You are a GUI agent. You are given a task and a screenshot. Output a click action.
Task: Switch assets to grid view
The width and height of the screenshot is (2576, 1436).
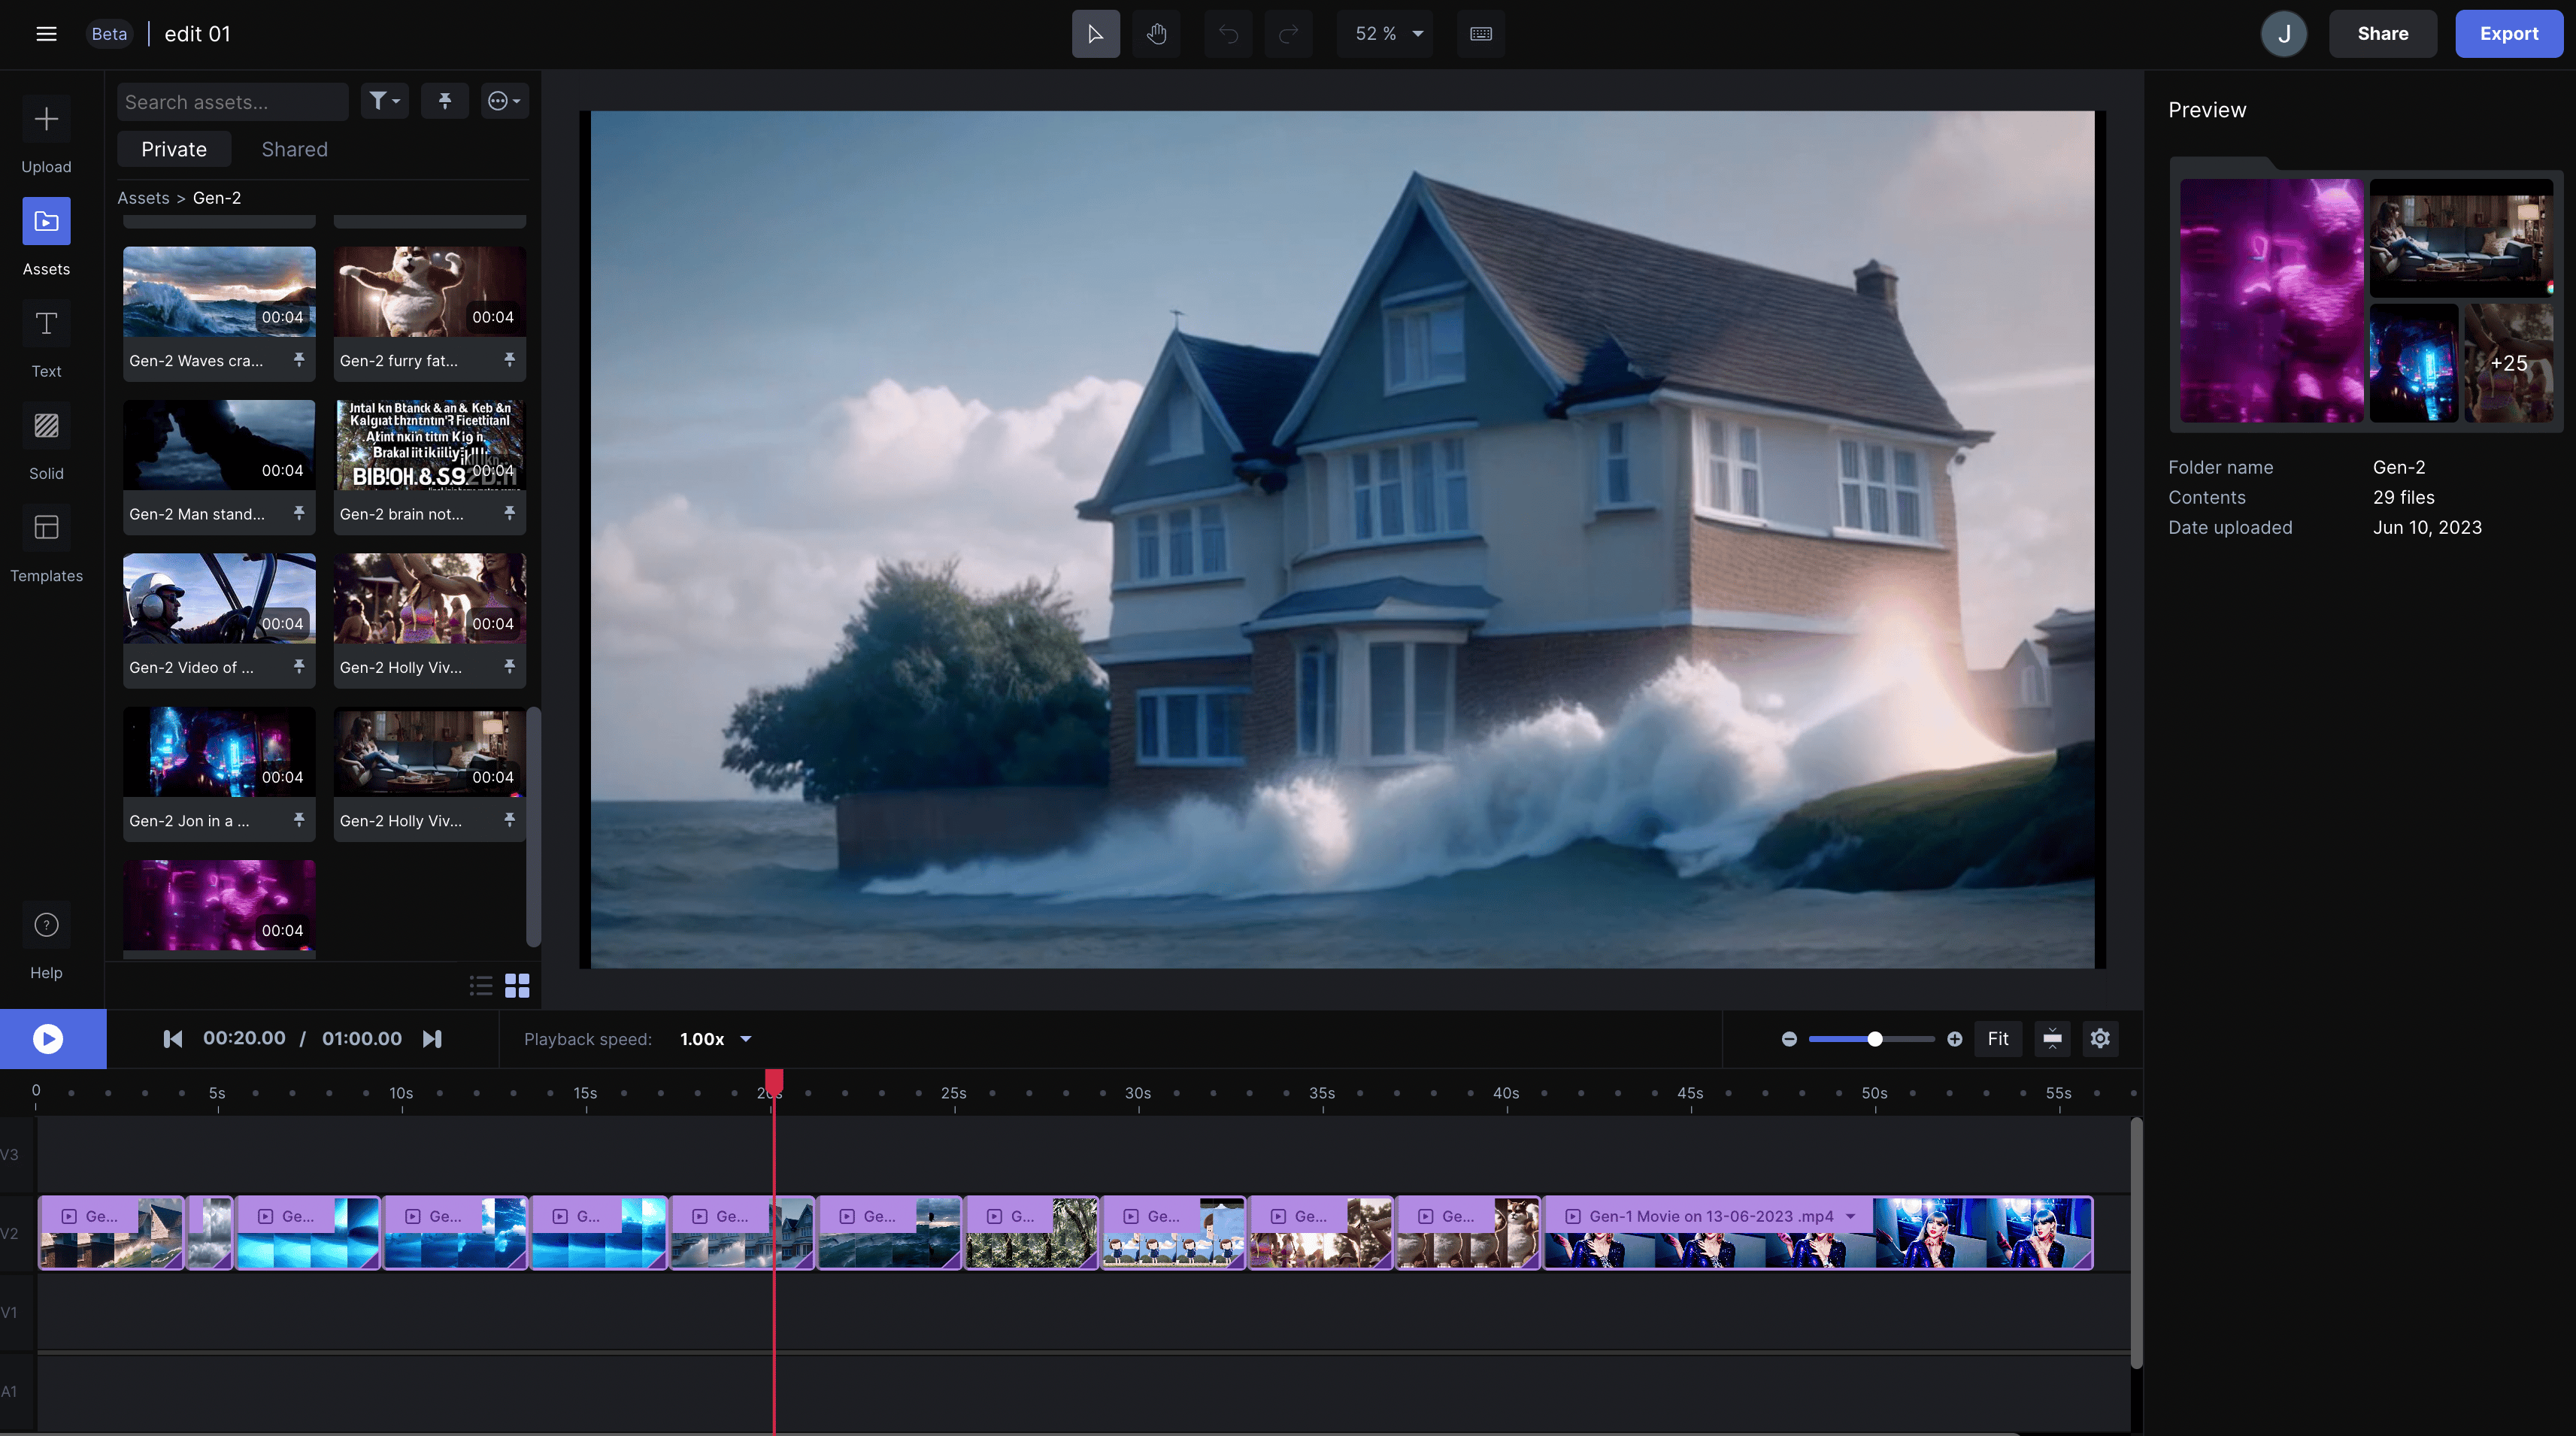pos(517,986)
